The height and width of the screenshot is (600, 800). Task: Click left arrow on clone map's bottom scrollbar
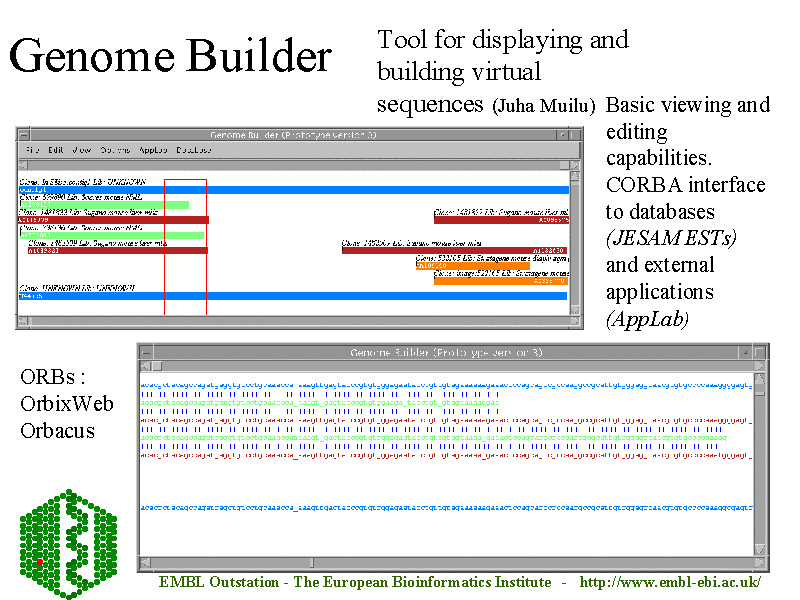tap(24, 321)
